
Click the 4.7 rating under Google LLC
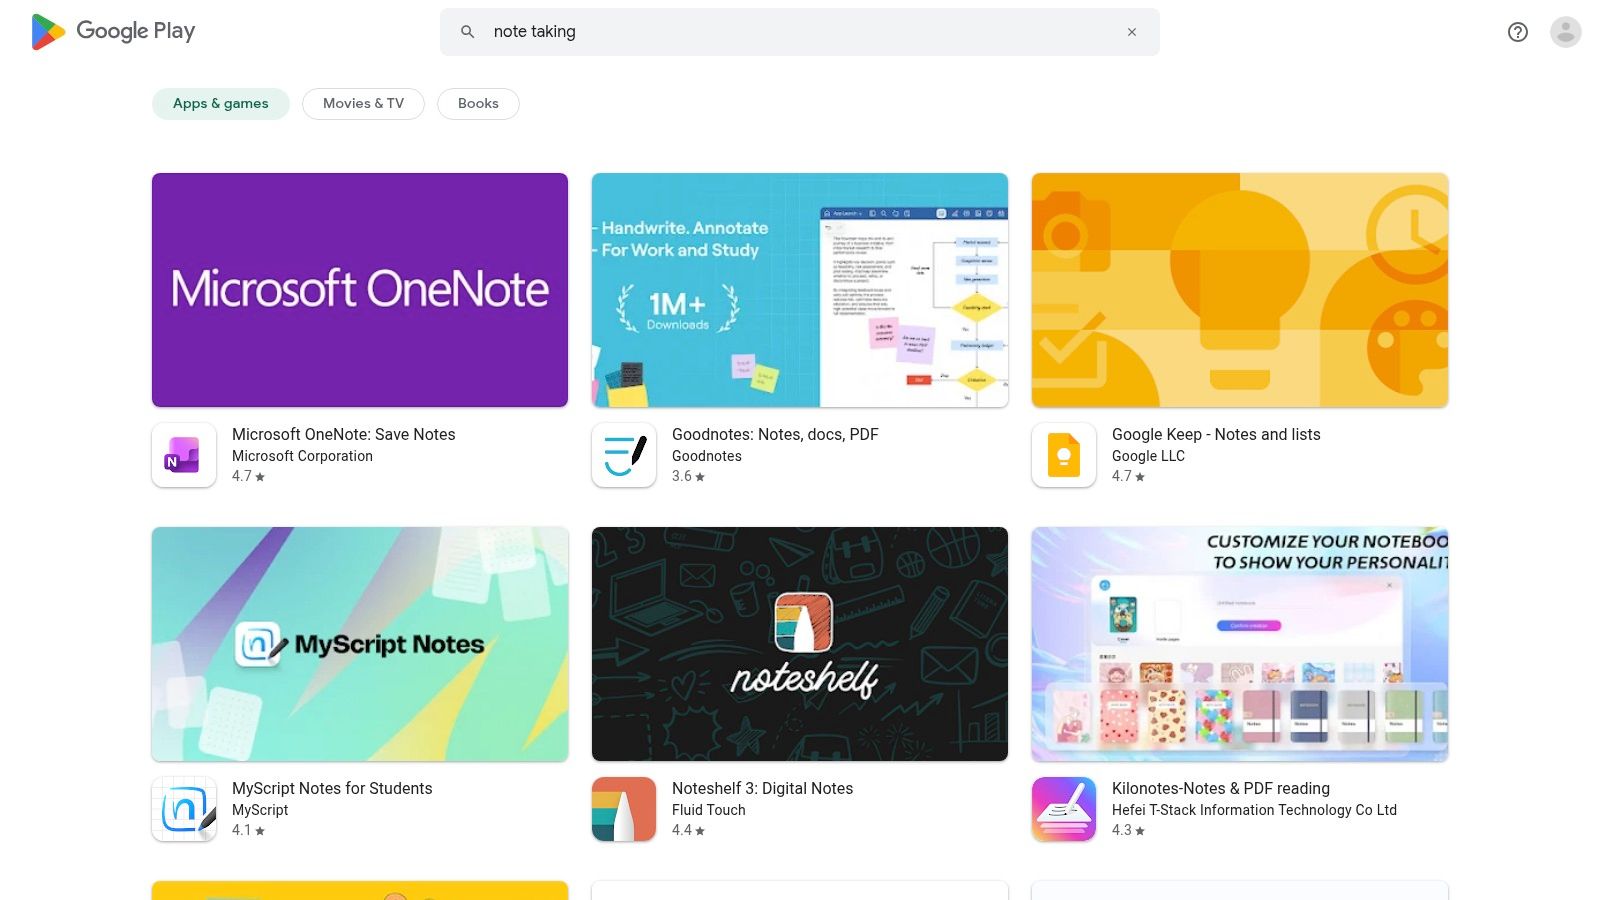click(x=1128, y=476)
